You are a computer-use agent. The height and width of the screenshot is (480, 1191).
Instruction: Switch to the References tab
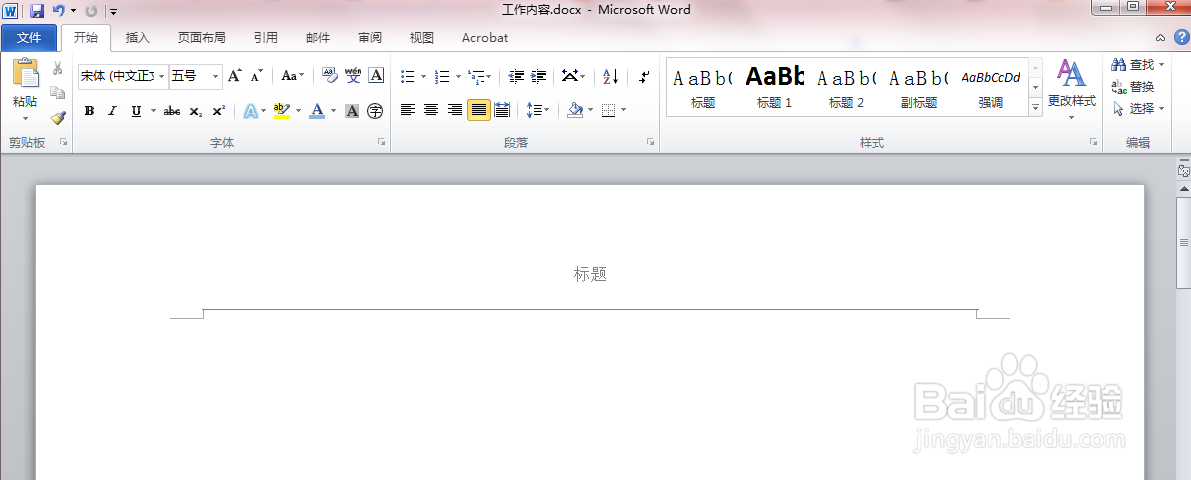coord(266,37)
